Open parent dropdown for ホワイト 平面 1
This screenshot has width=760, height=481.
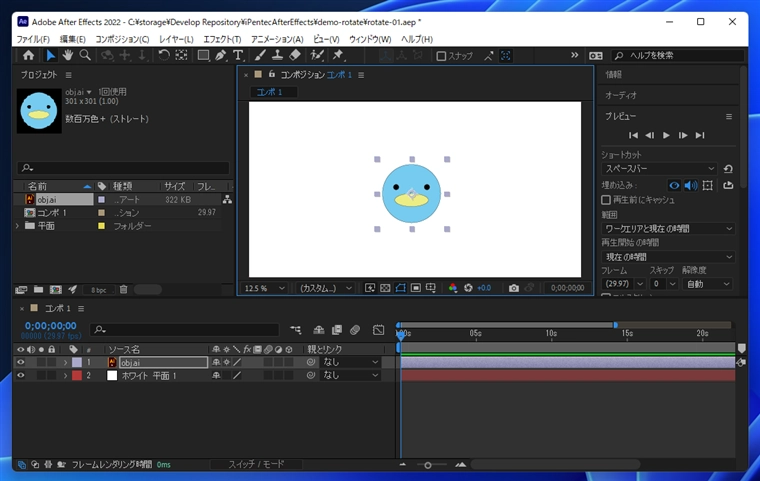pos(349,375)
